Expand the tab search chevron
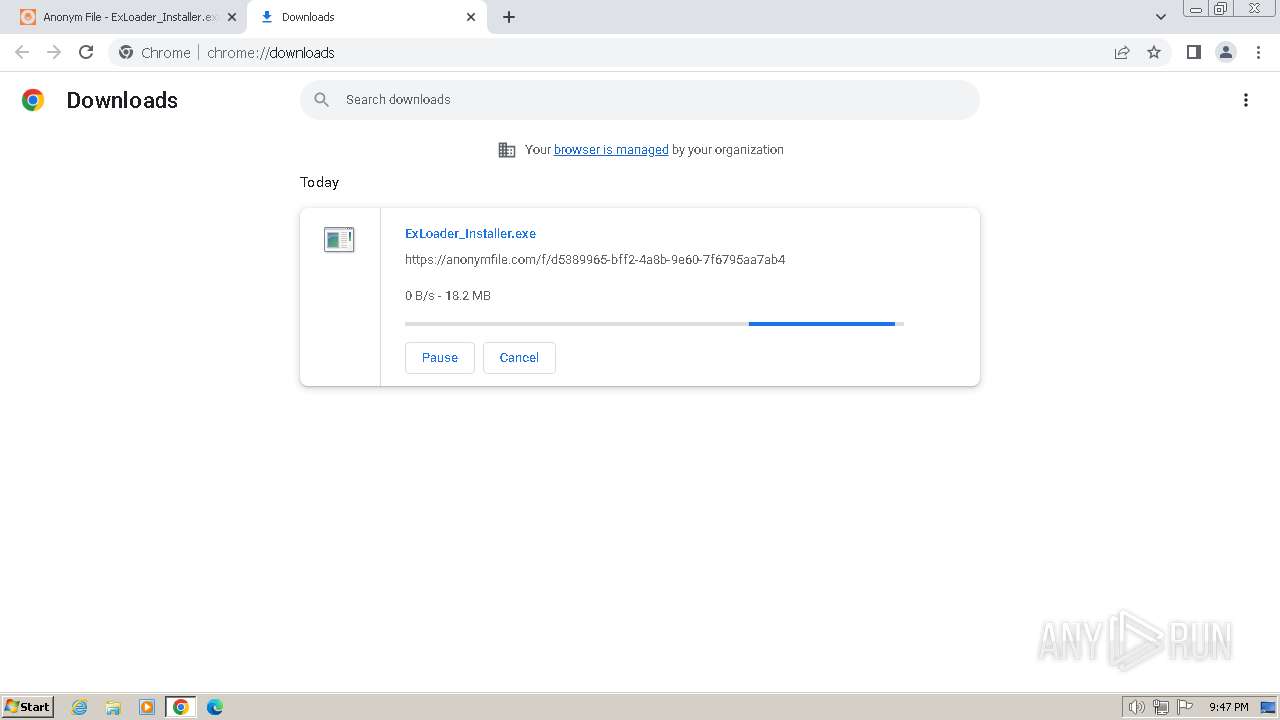The height and width of the screenshot is (720, 1280). 1161,17
